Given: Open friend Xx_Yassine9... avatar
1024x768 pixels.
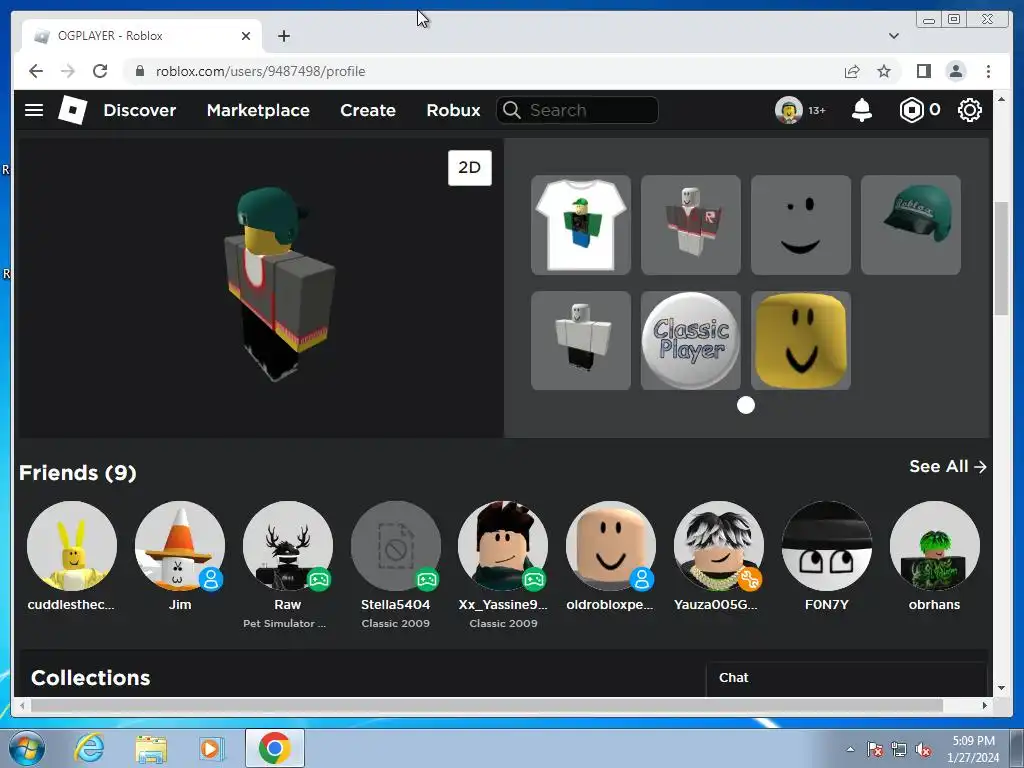Looking at the screenshot, I should tap(503, 546).
